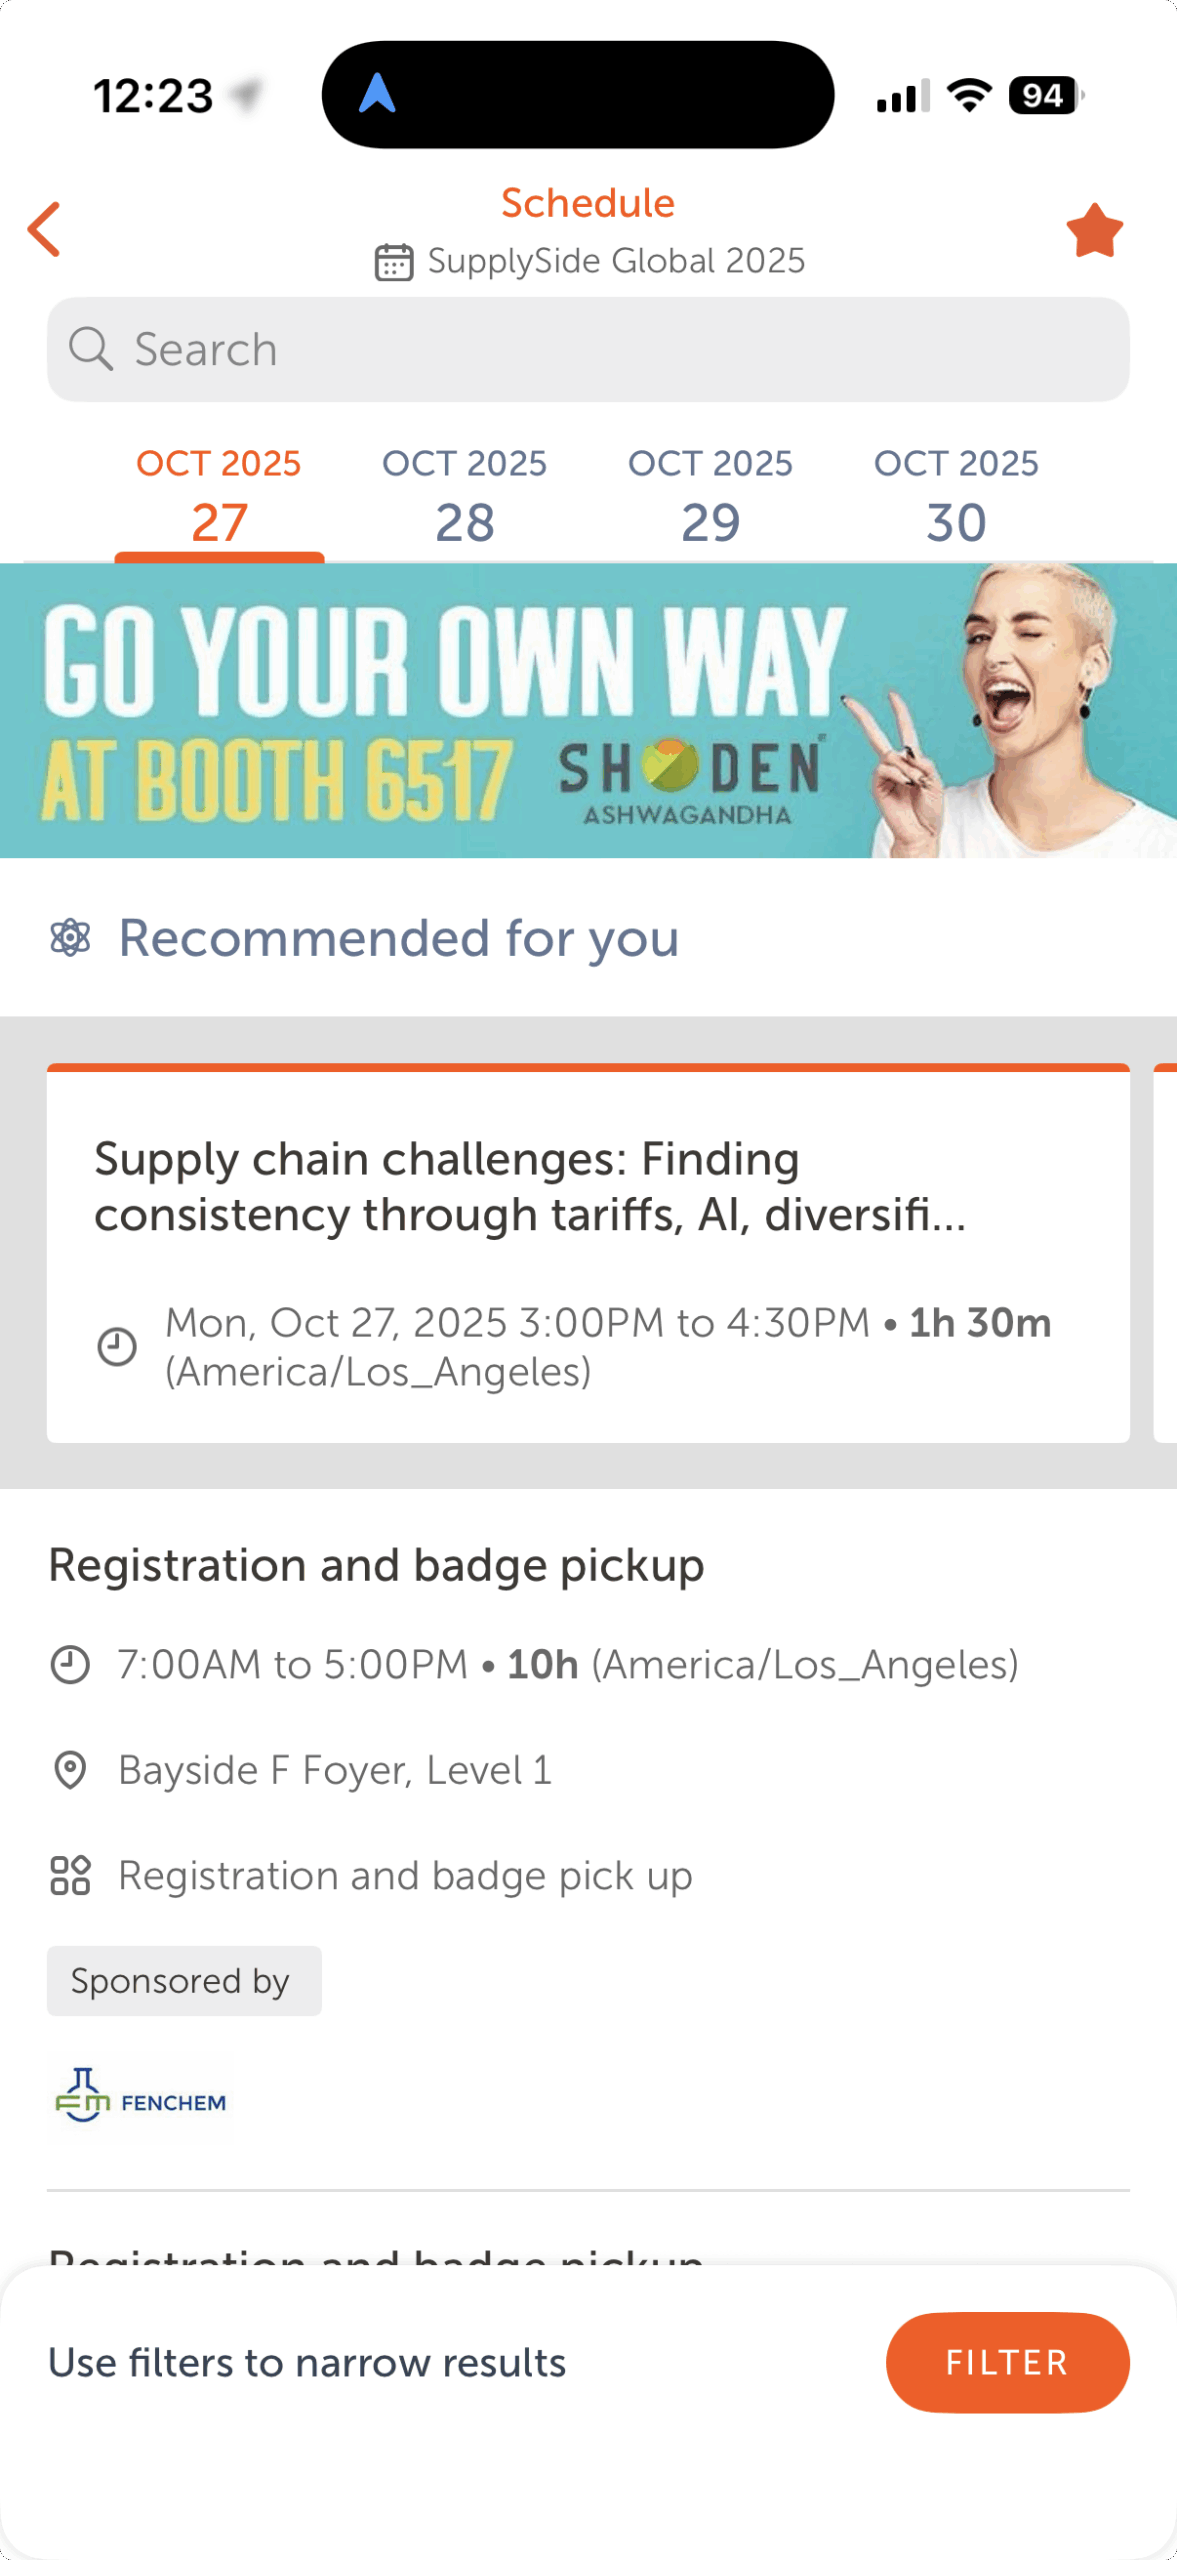Tap the location pin for Bayside F Foyer
Image resolution: width=1177 pixels, height=2560 pixels.
70,1770
